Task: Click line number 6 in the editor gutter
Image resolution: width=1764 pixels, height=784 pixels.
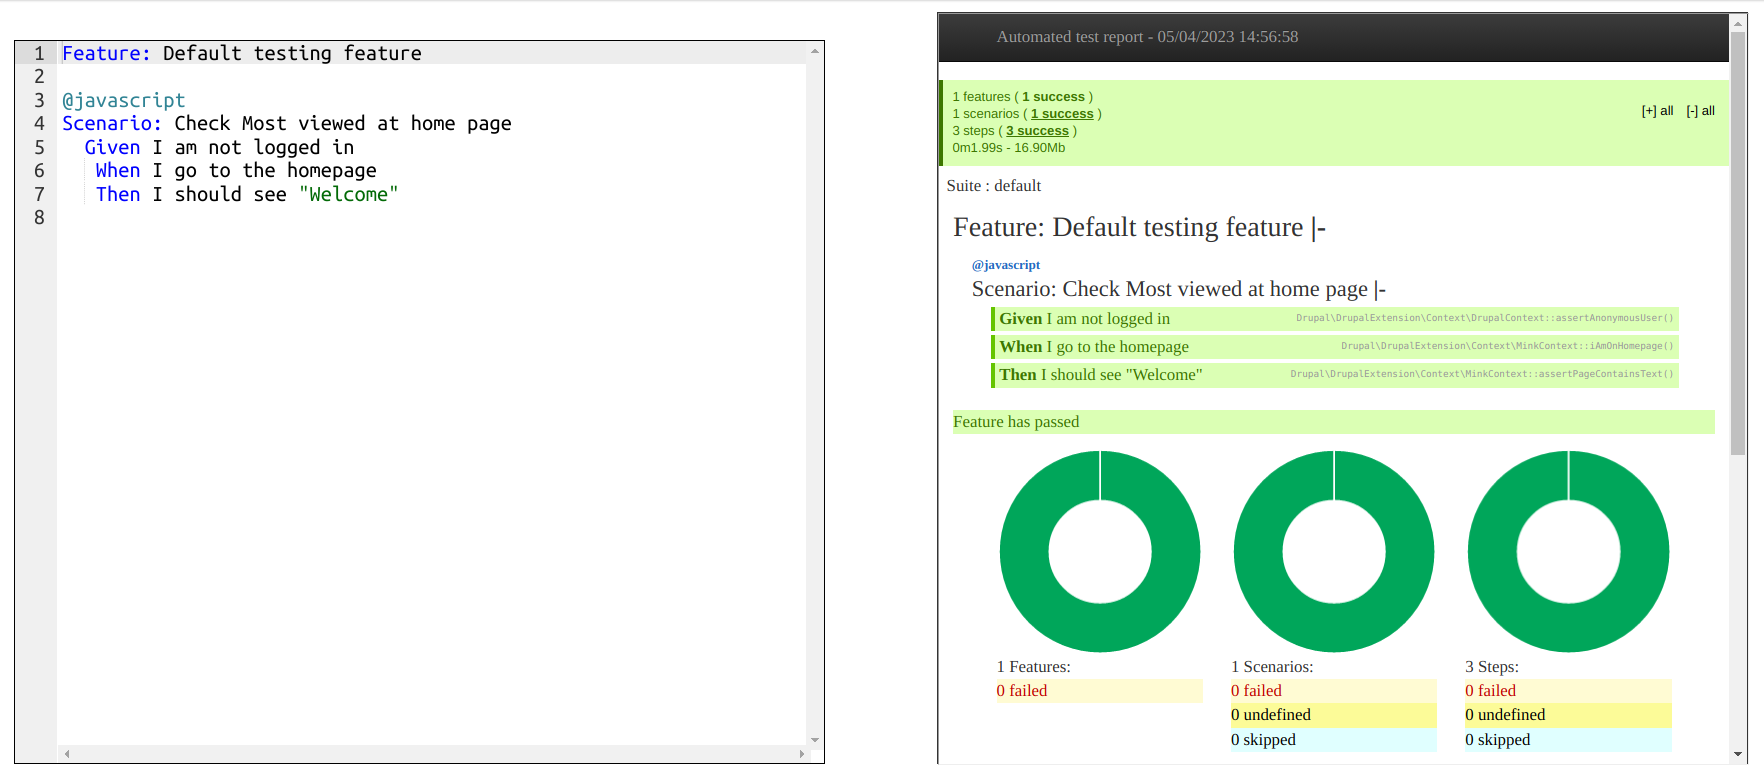Action: pos(39,171)
